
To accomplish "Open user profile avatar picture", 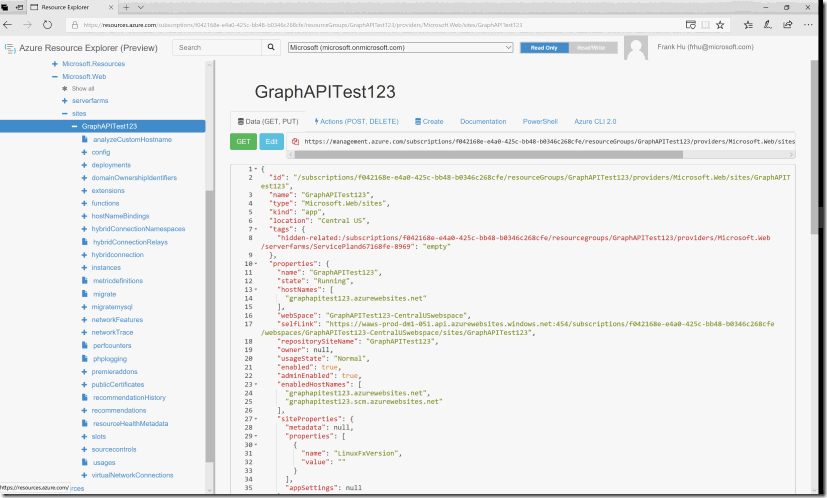I will pyautogui.click(x=636, y=48).
